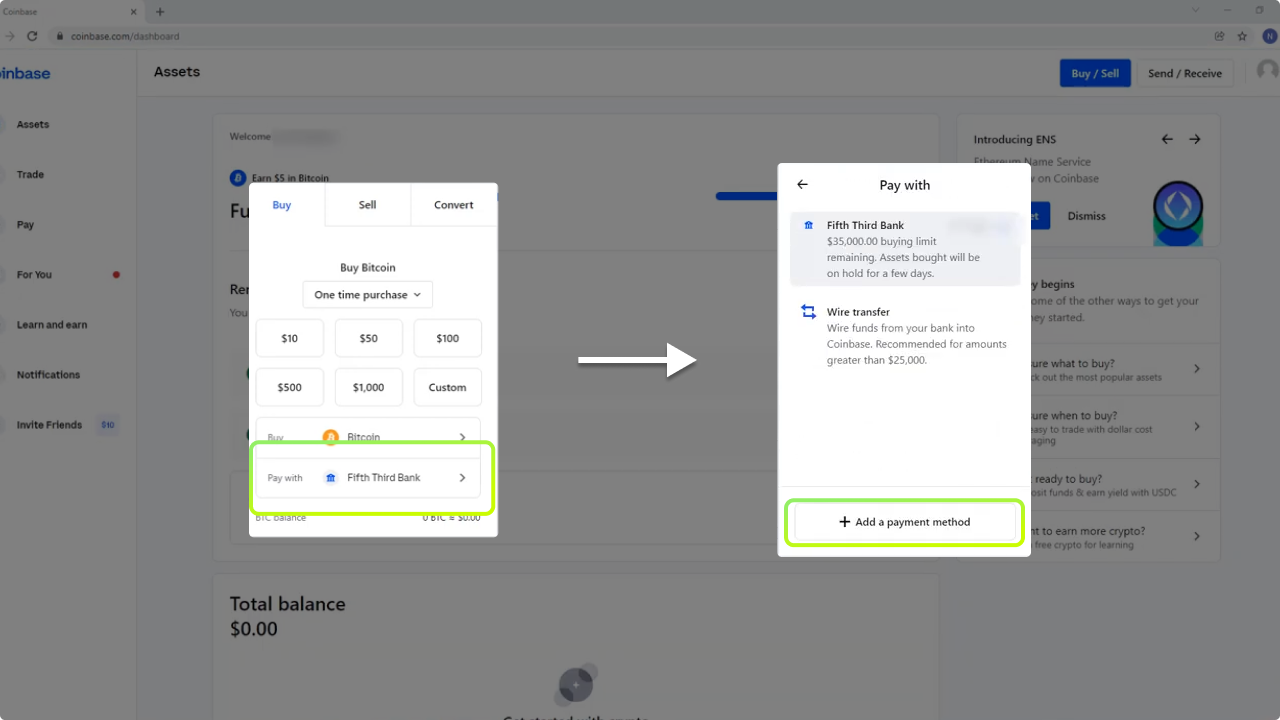1280x720 pixels.
Task: Click the share page icon in address bar
Action: (x=1219, y=36)
